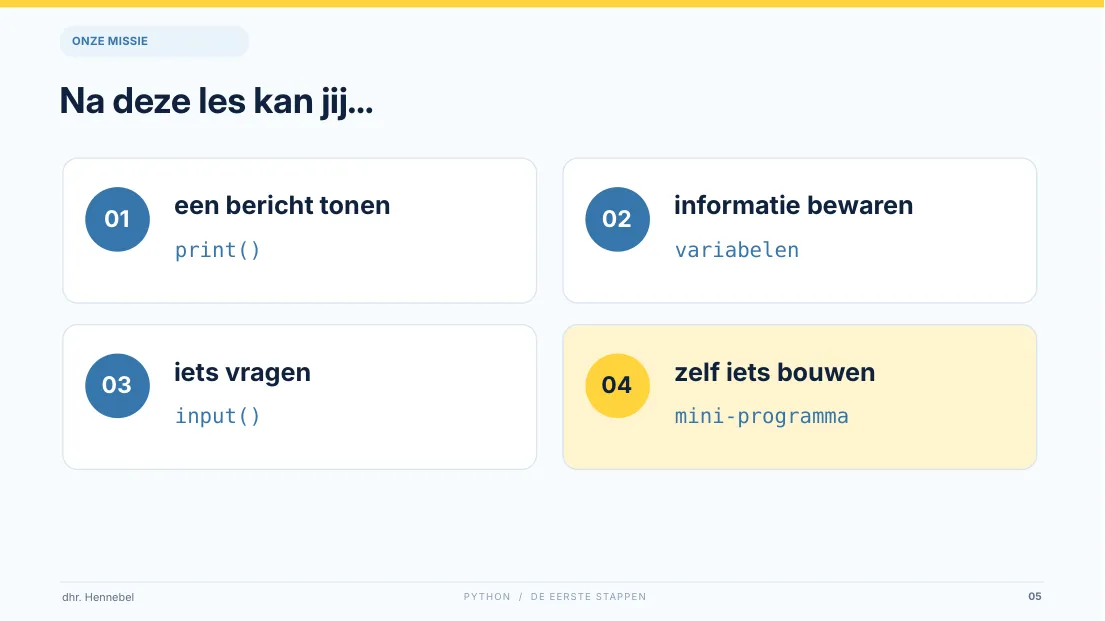Click the 'dhr. Hennebel' footer name
Screen dimensions: 1105x621
tap(98, 597)
